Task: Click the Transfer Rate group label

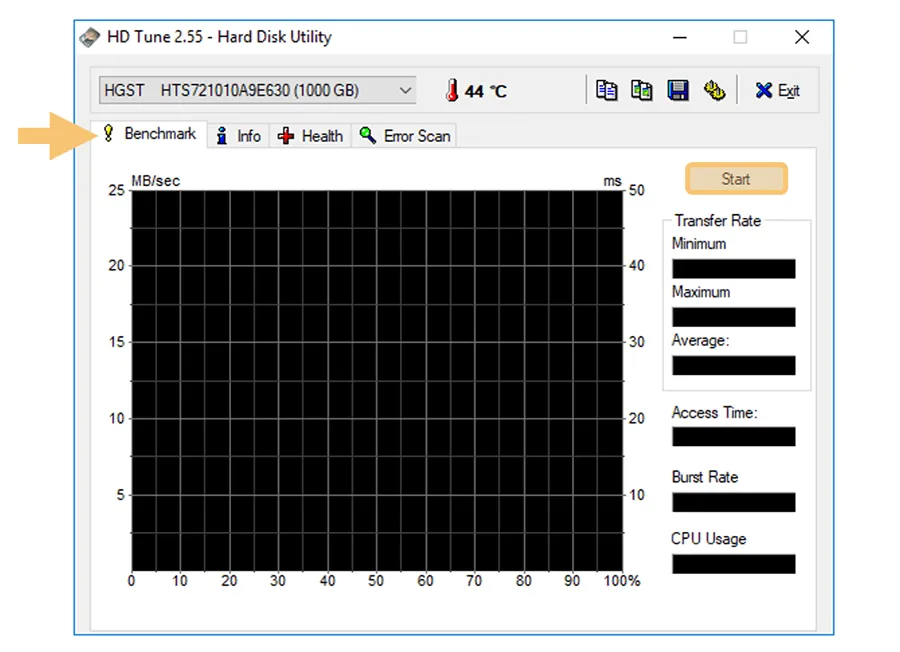Action: pyautogui.click(x=717, y=221)
